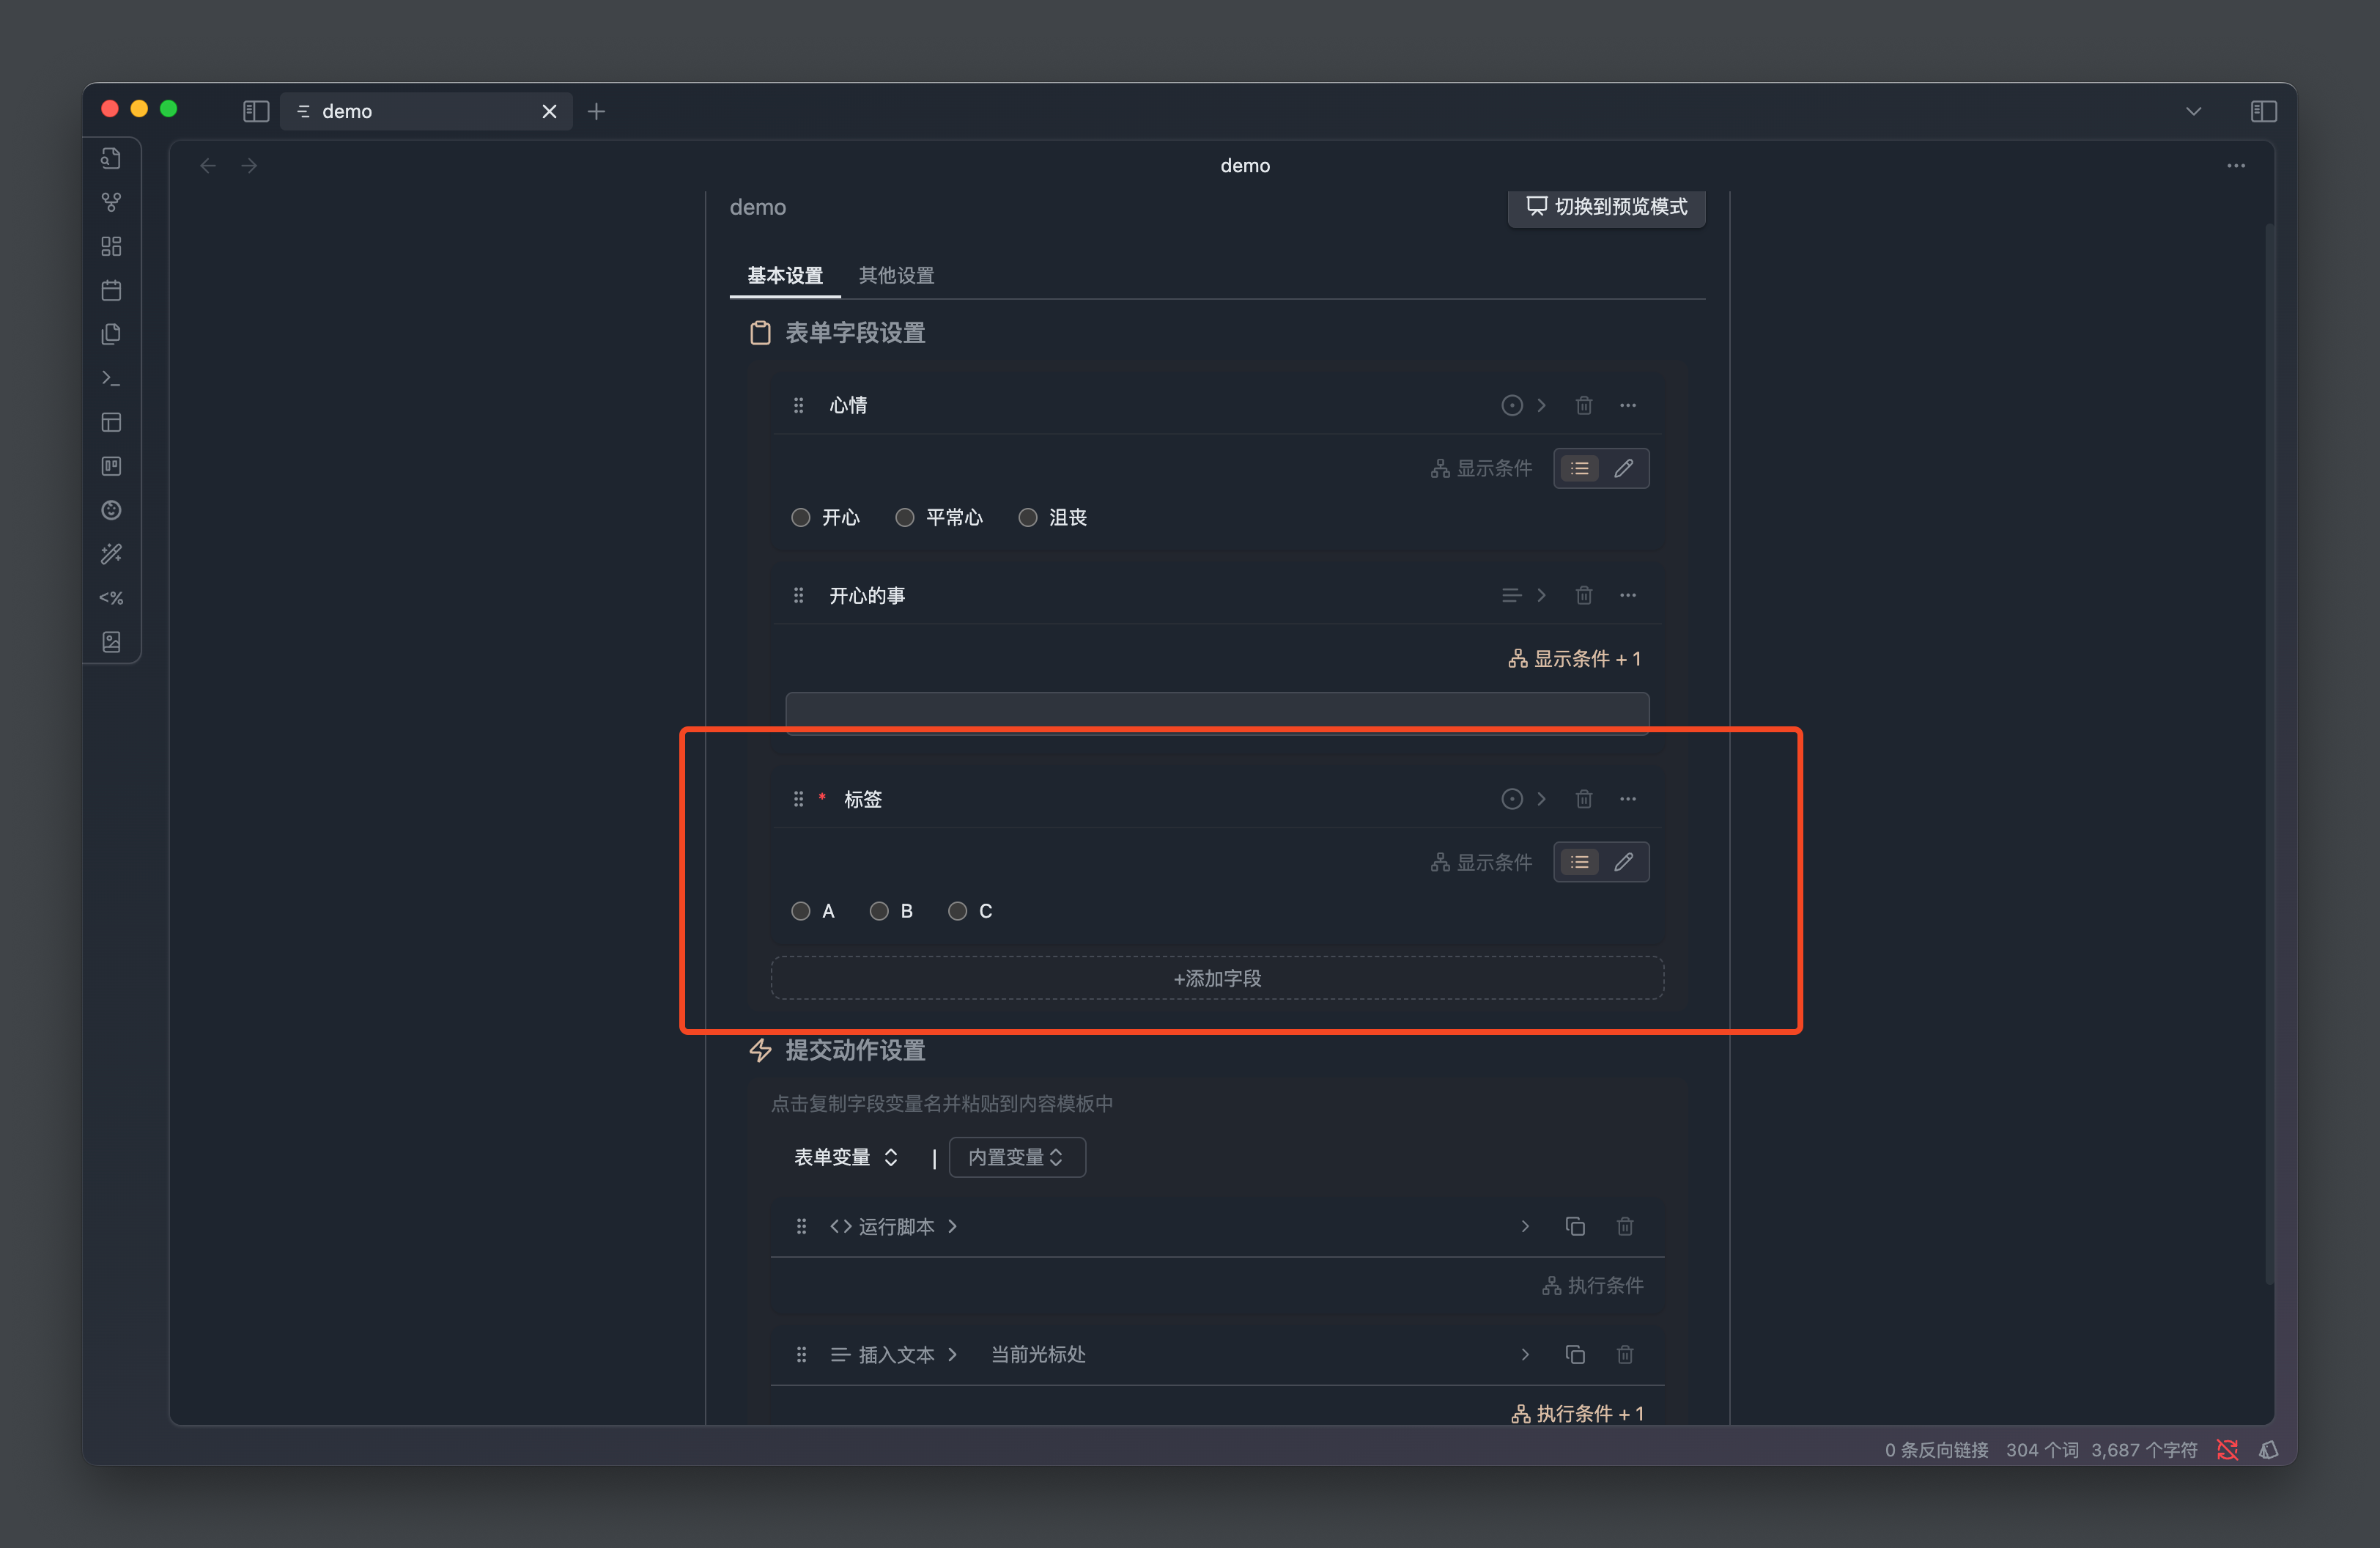2380x1548 pixels.
Task: Select radio option B under 标签
Action: (878, 911)
